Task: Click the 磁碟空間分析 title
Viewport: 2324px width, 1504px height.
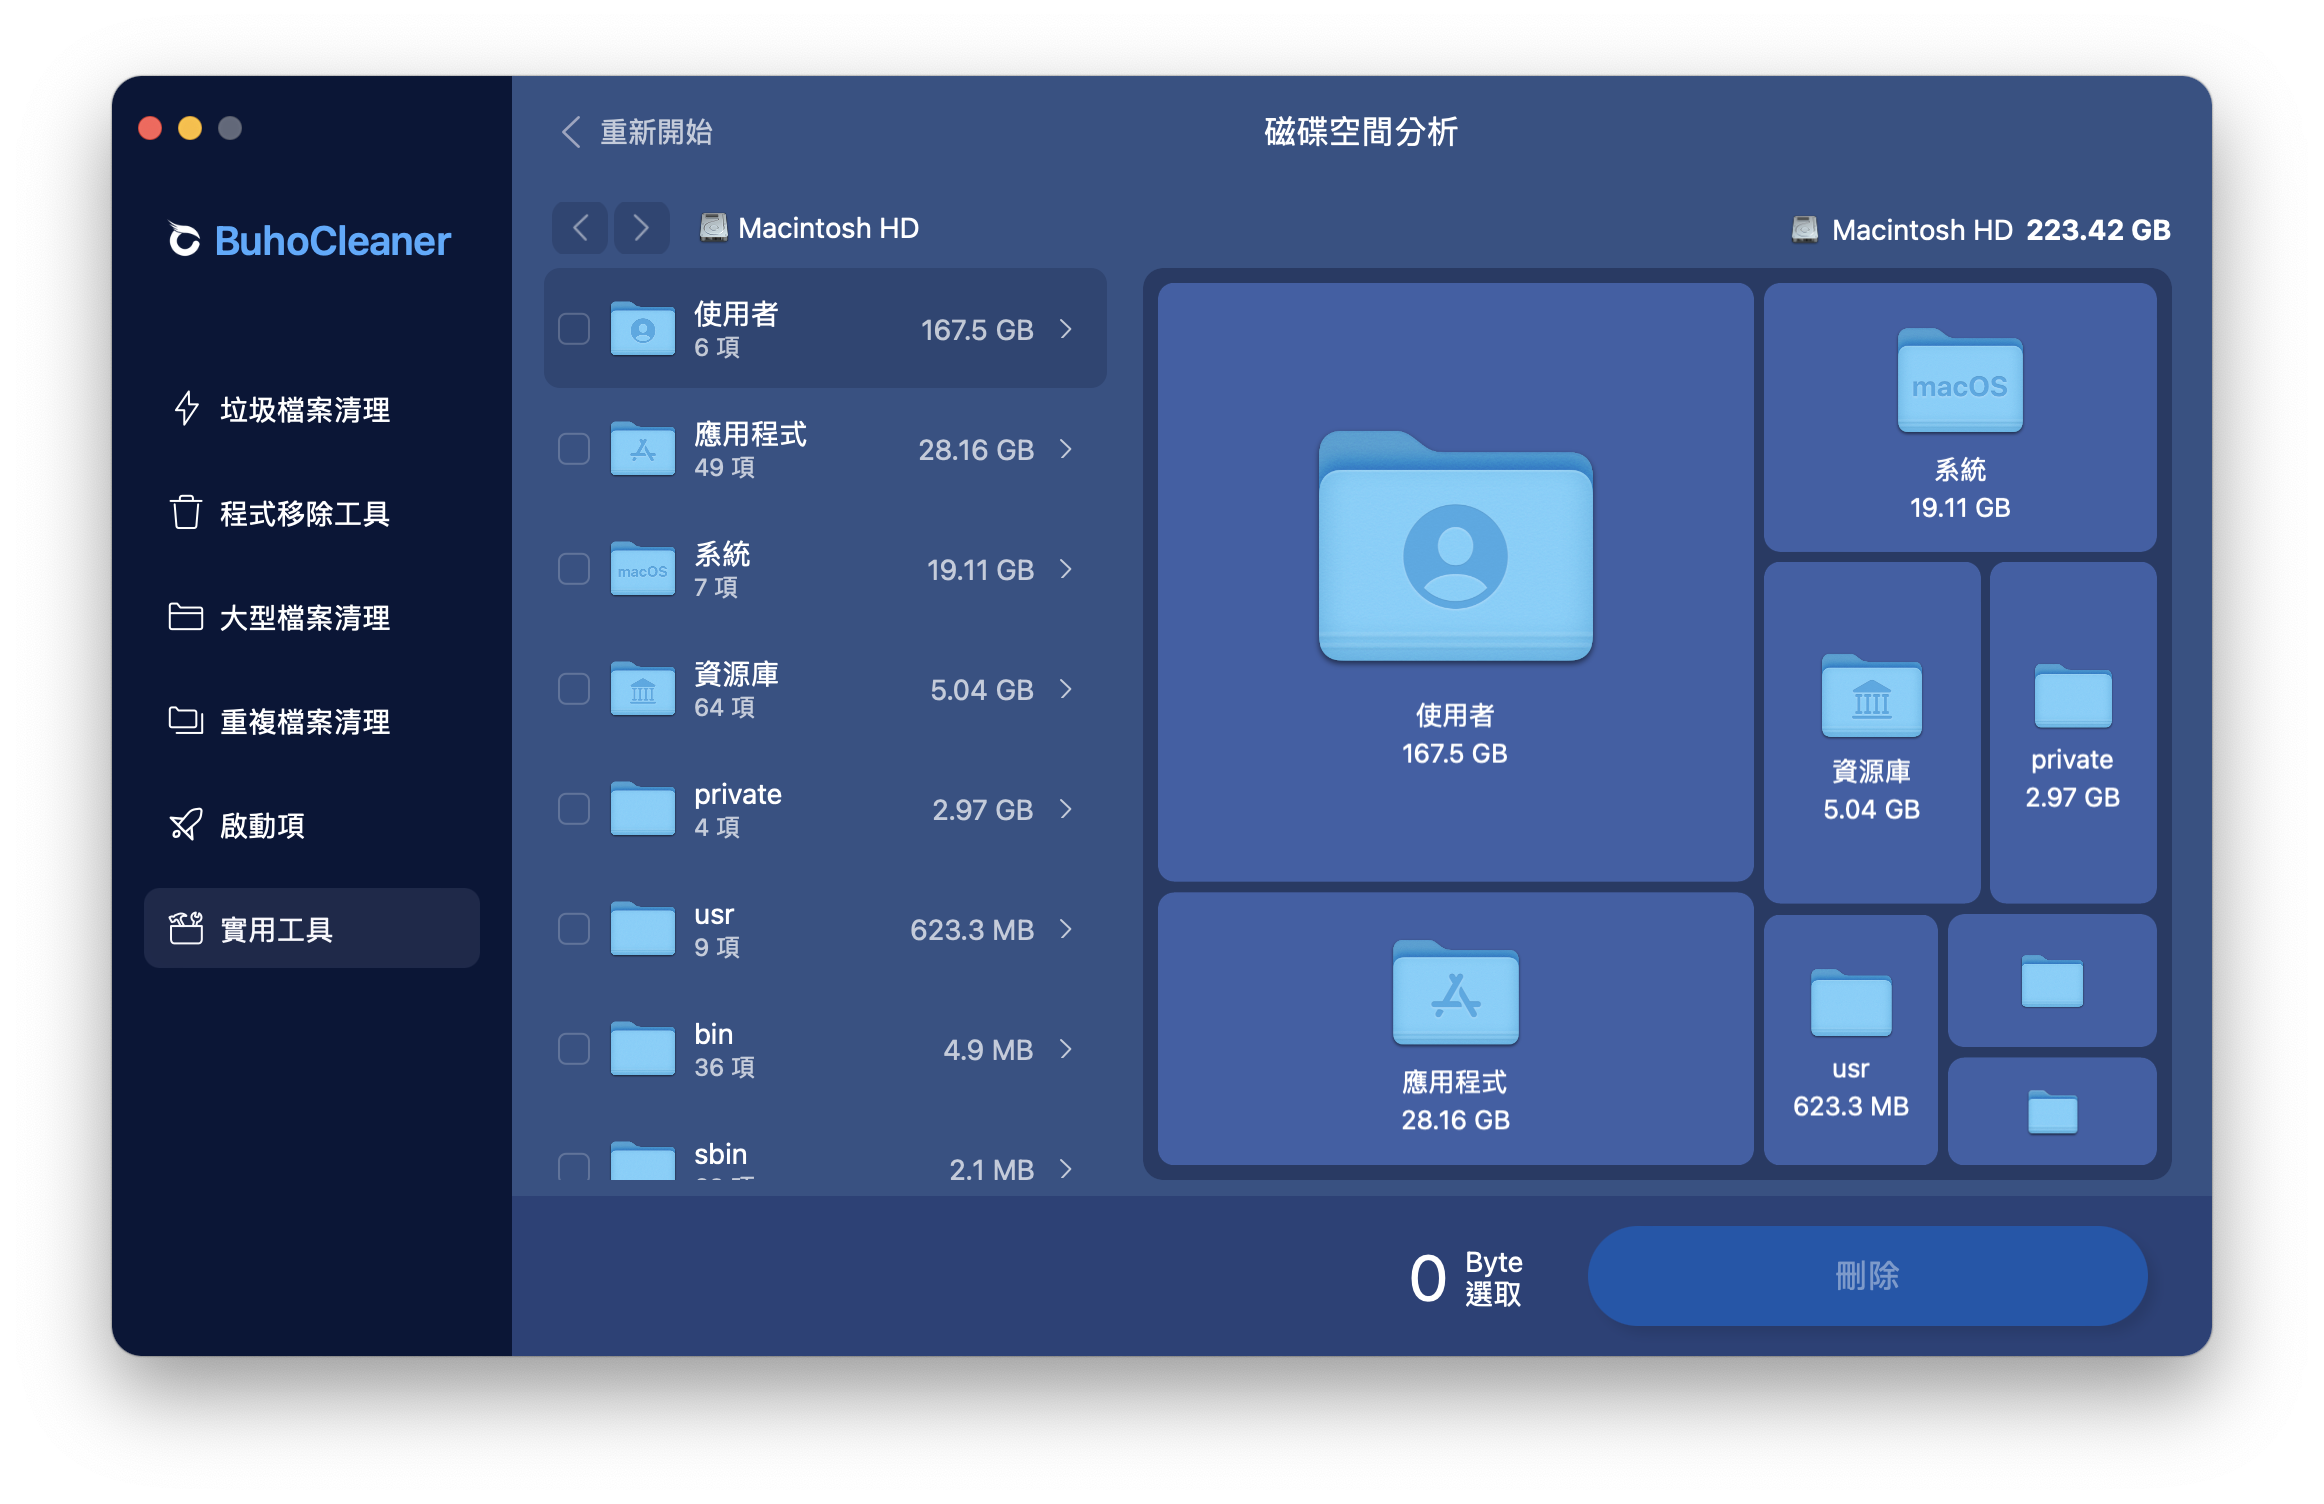Action: point(1361,131)
